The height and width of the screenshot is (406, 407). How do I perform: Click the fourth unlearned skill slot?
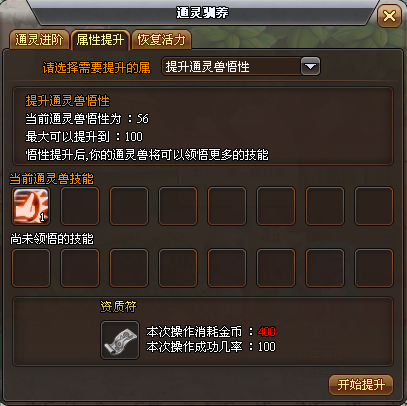coord(178,268)
